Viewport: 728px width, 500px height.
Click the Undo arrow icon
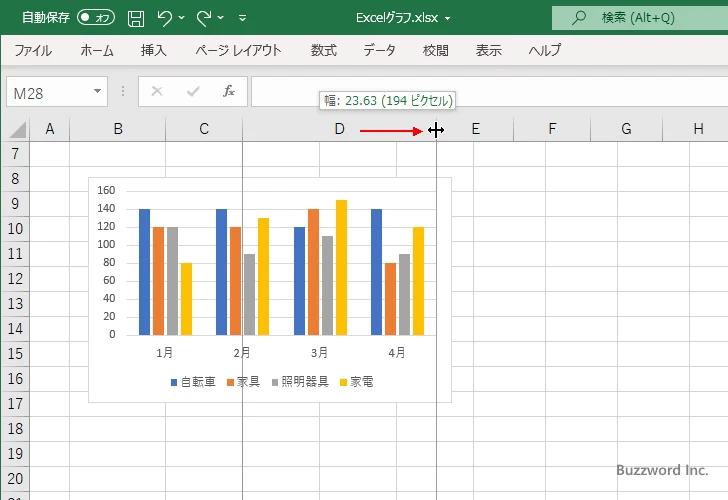(x=165, y=18)
